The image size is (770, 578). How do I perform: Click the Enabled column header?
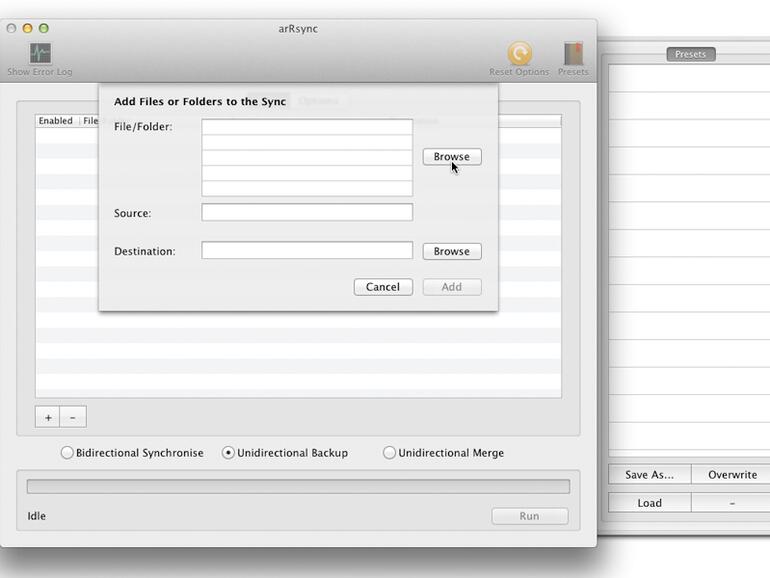(x=56, y=121)
